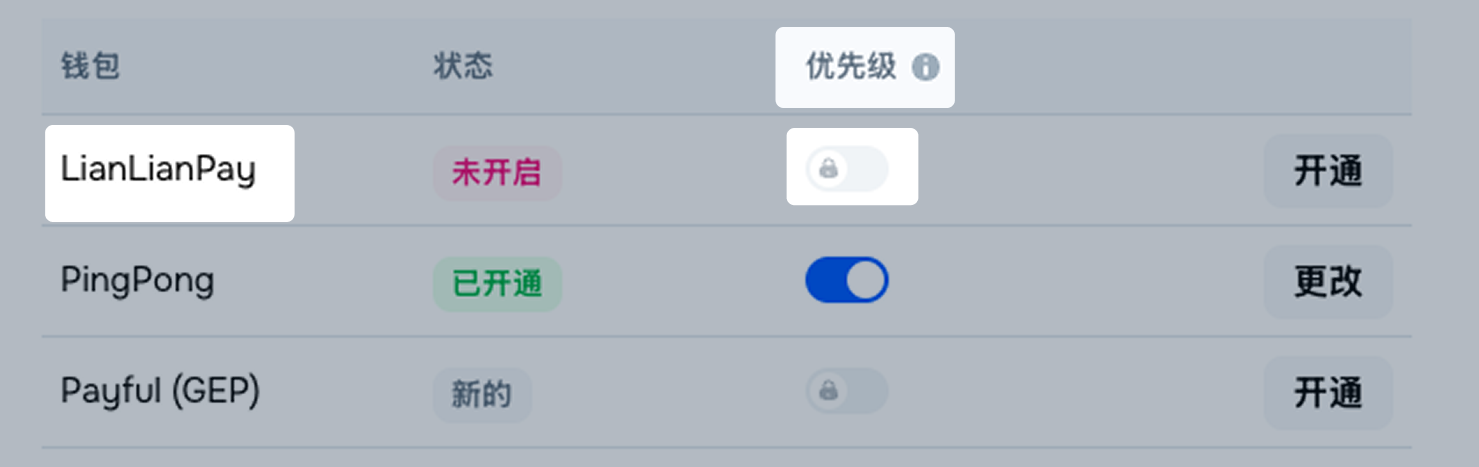Viewport: 1479px width, 467px height.
Task: Click the 未开启 status badge
Action: (496, 173)
